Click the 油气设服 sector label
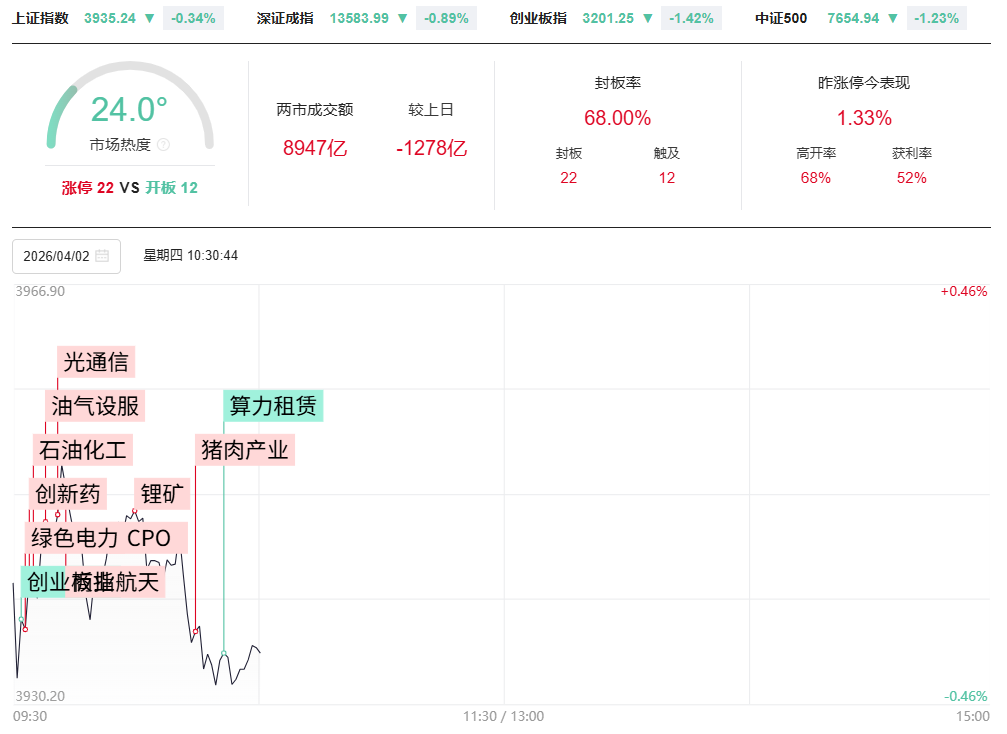The height and width of the screenshot is (734, 1007). [95, 405]
